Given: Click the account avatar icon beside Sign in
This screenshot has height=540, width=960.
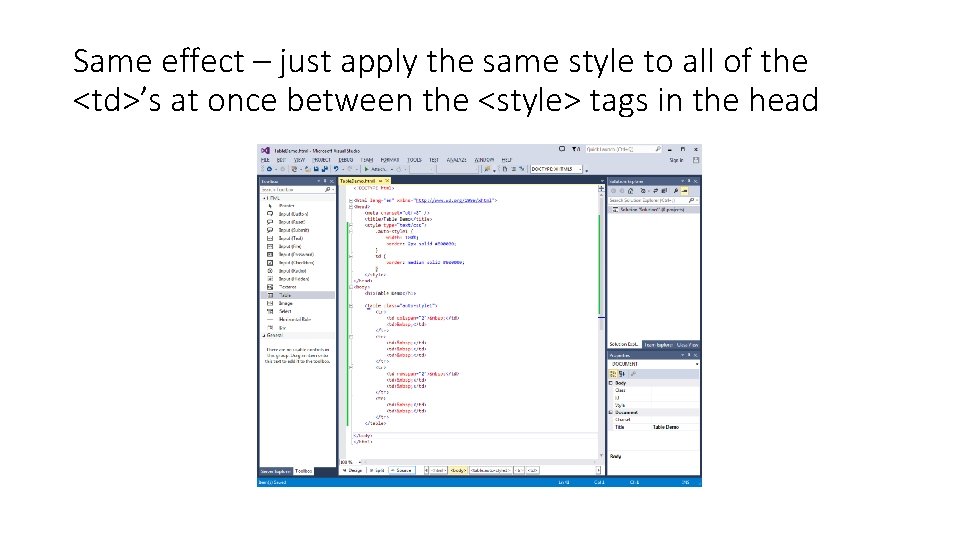Looking at the screenshot, I should point(696,160).
